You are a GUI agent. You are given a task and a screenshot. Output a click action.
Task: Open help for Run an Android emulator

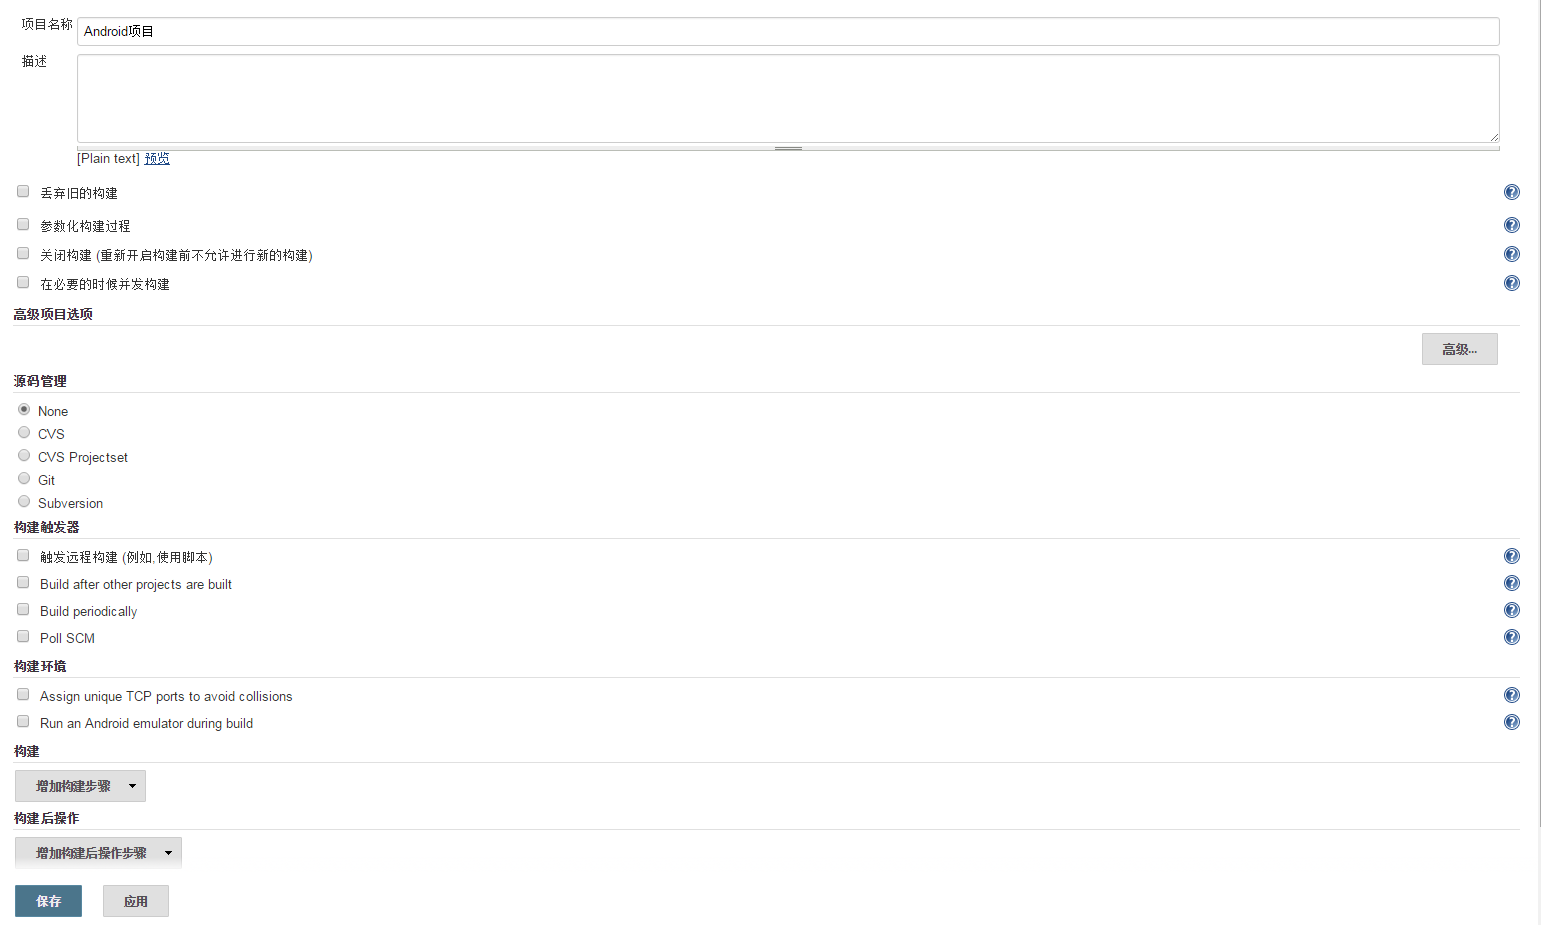(1512, 722)
